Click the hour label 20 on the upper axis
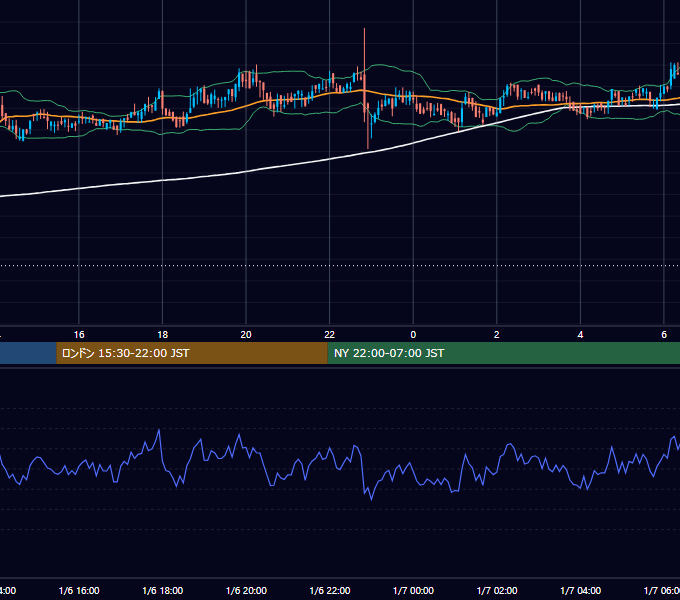 (246, 335)
